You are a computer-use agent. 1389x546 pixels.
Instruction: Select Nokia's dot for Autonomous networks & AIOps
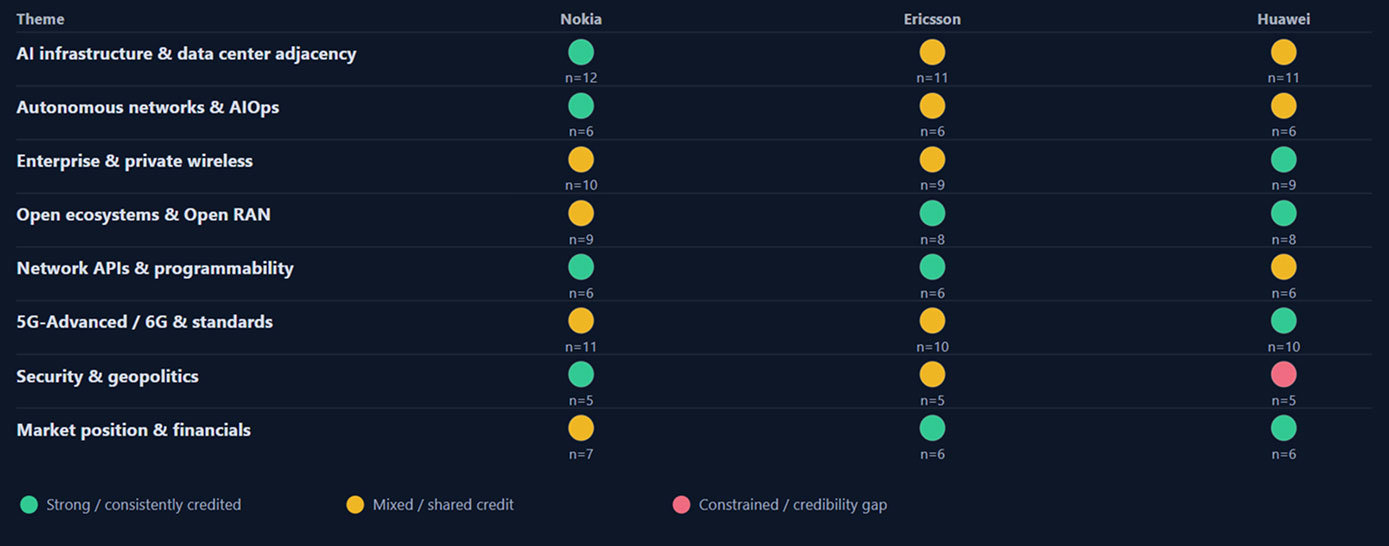(x=581, y=105)
